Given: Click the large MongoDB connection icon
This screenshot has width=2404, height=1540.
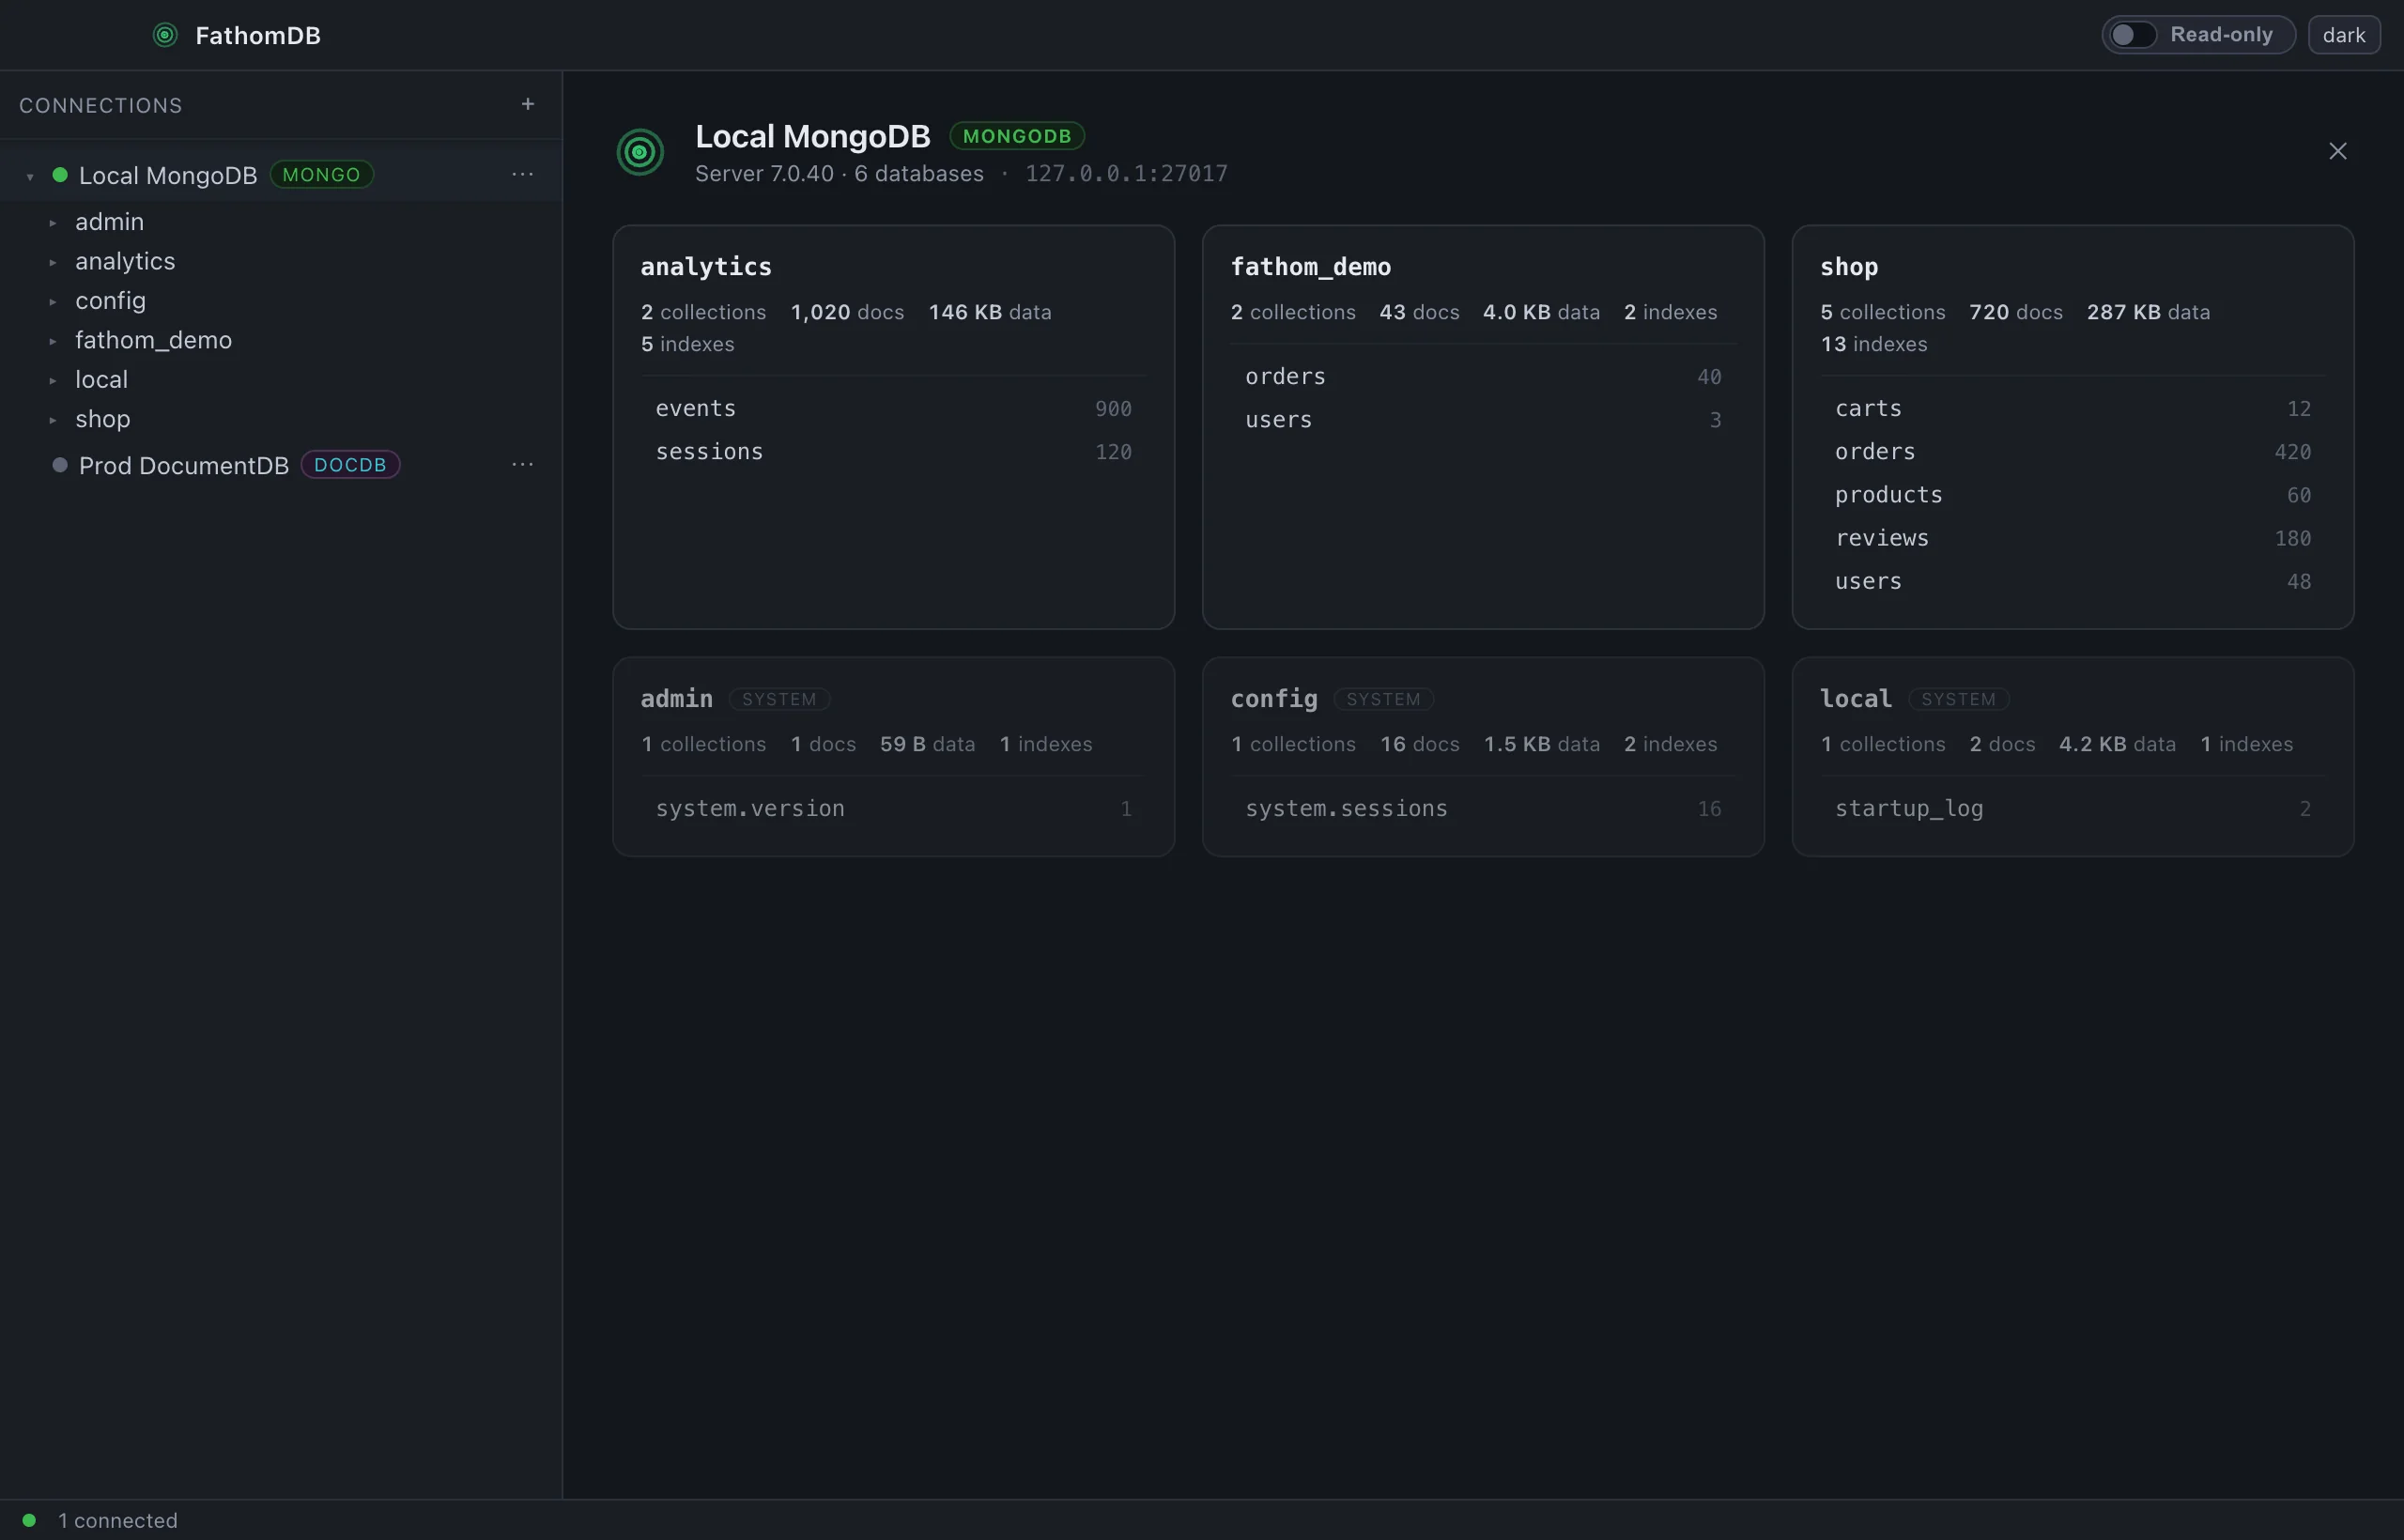Looking at the screenshot, I should point(640,152).
